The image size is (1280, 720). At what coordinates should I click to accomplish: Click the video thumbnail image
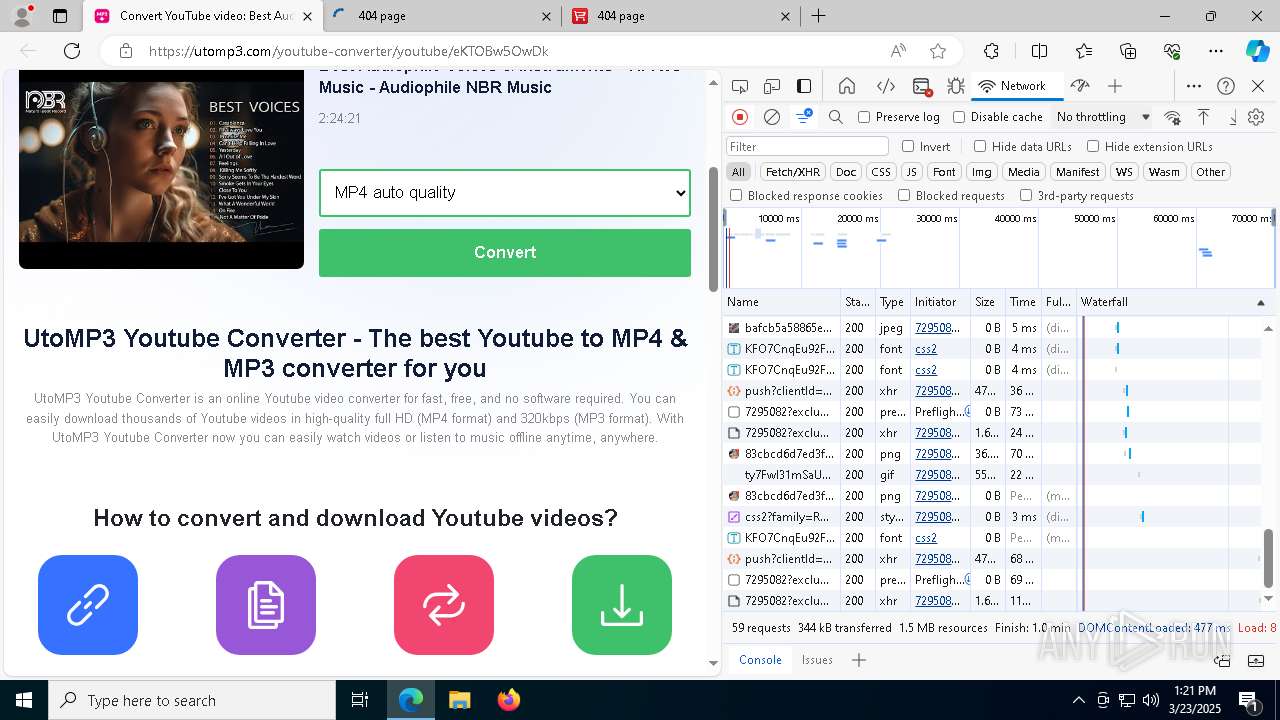(161, 169)
